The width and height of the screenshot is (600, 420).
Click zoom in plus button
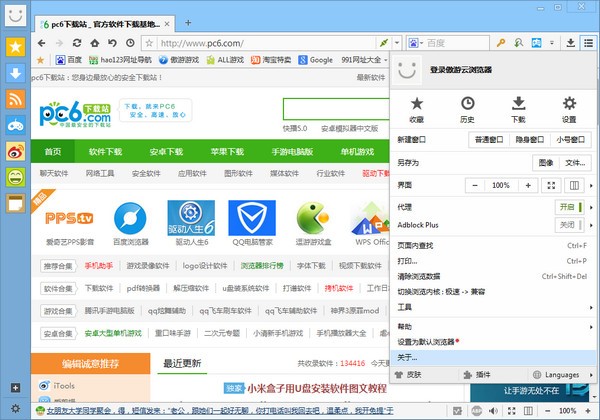click(527, 186)
